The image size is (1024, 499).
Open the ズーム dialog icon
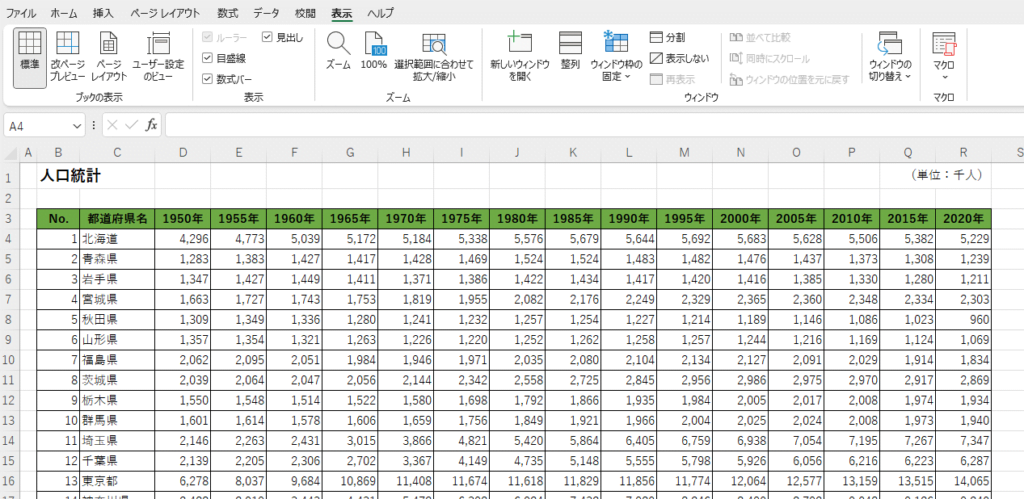tap(338, 44)
